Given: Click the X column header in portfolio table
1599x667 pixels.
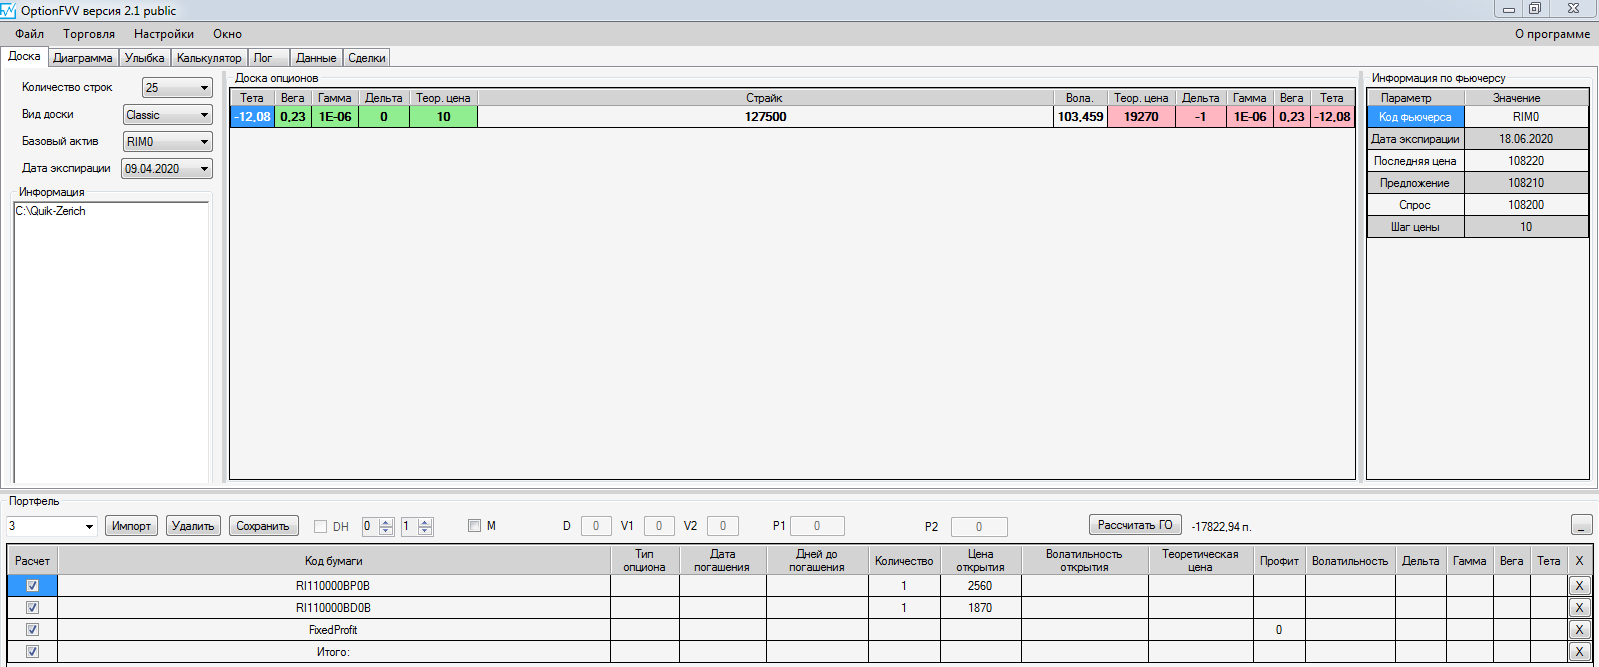Looking at the screenshot, I should 1579,561.
